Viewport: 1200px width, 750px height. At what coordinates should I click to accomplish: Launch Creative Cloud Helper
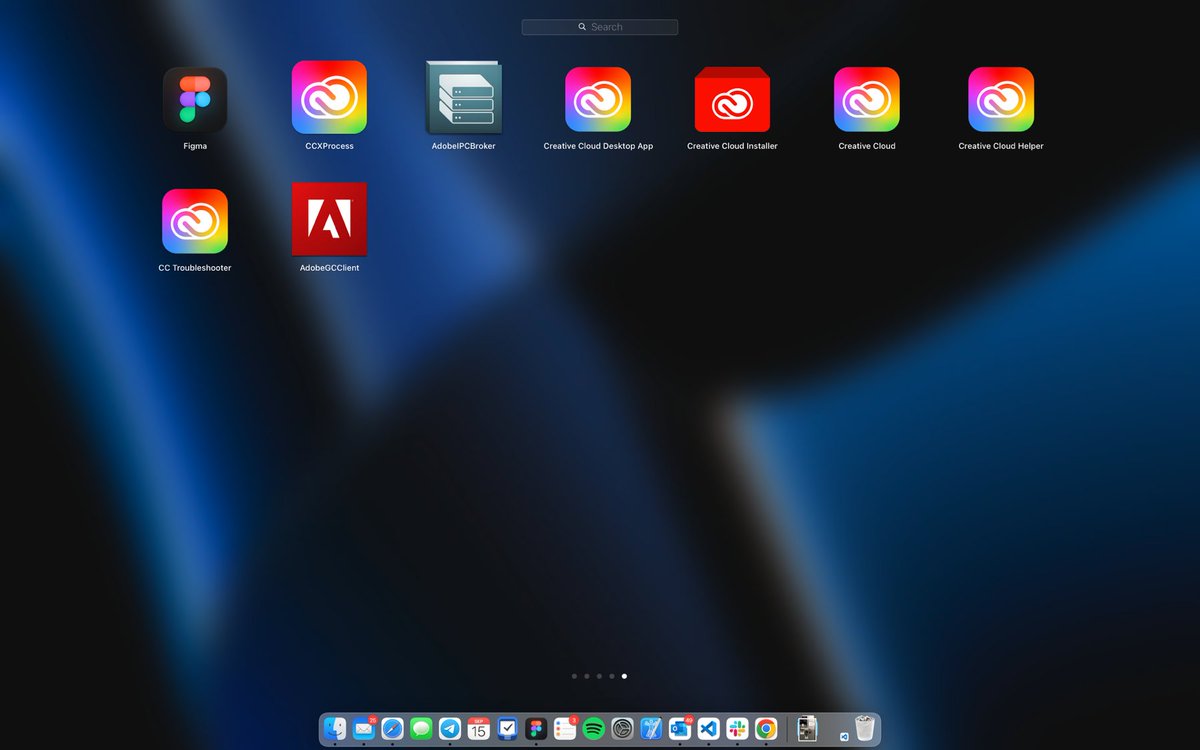coord(1000,100)
